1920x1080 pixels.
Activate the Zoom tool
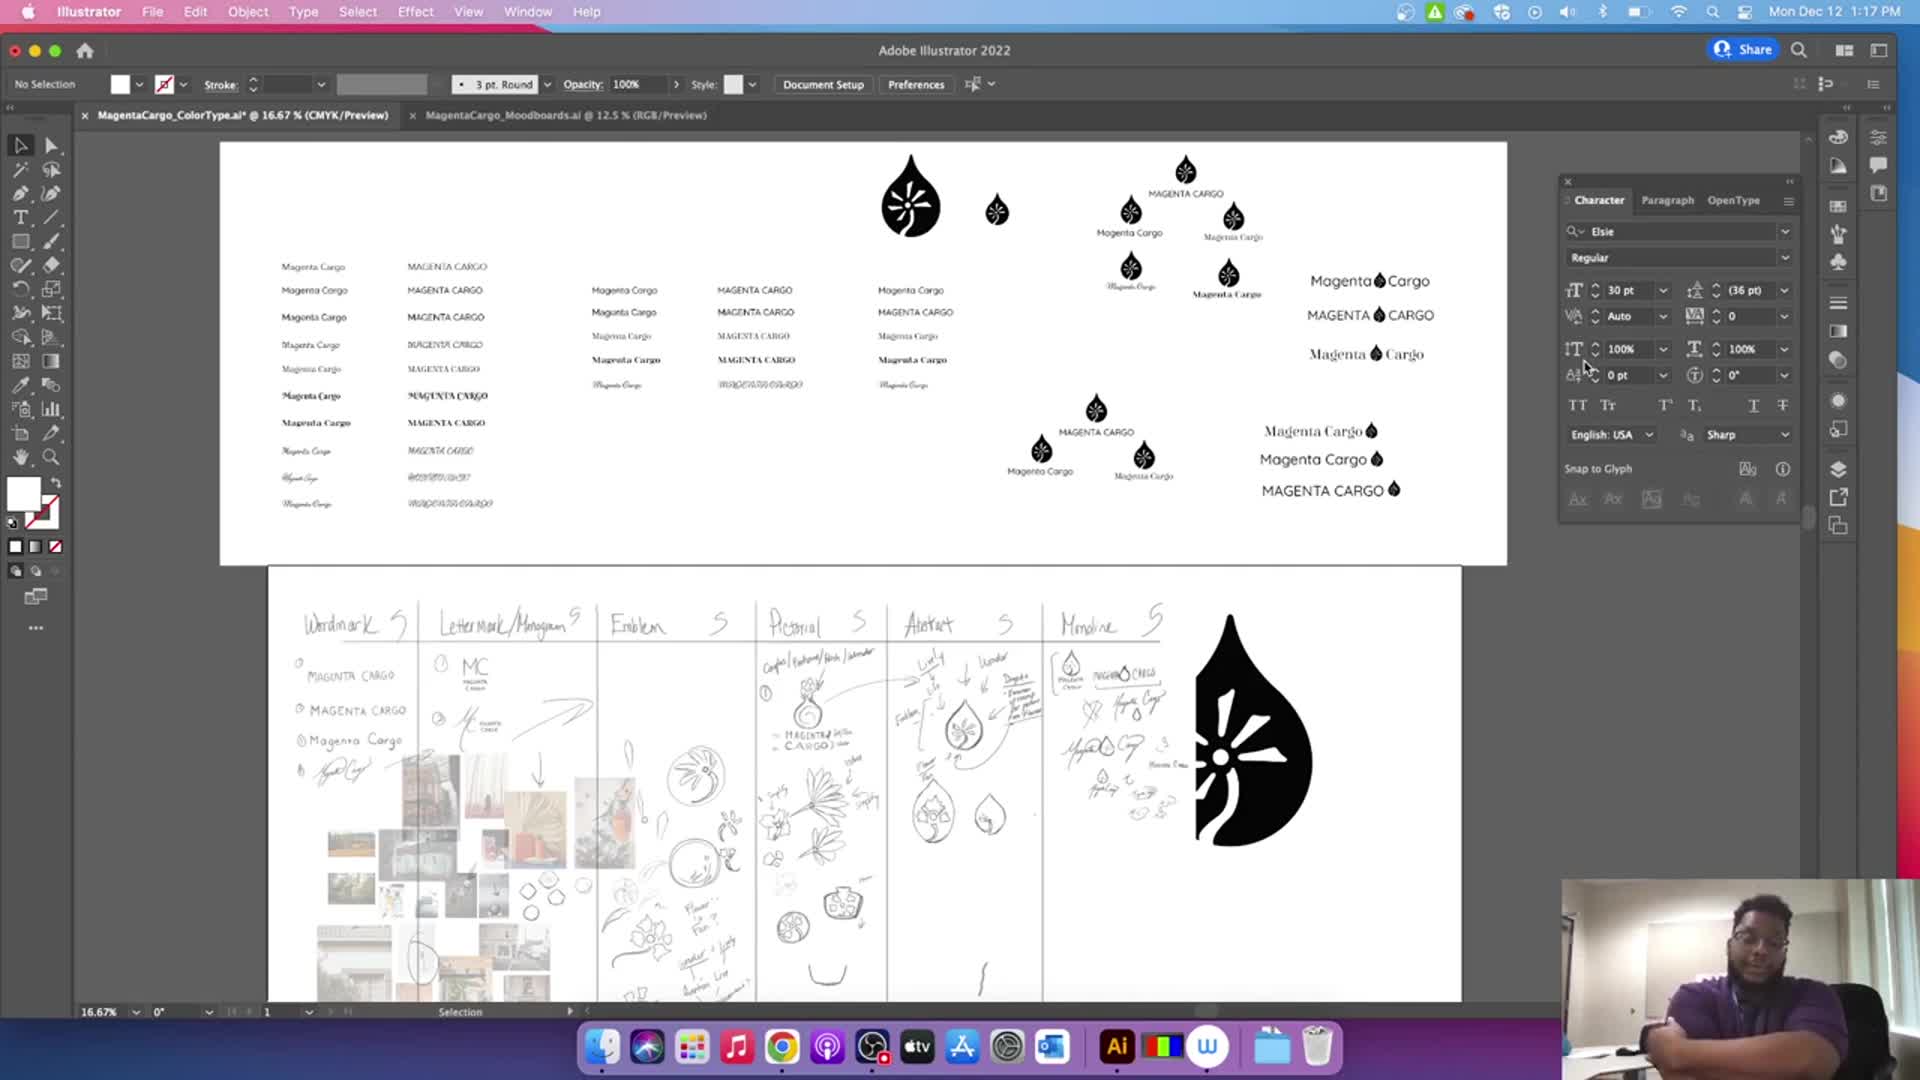(x=51, y=457)
